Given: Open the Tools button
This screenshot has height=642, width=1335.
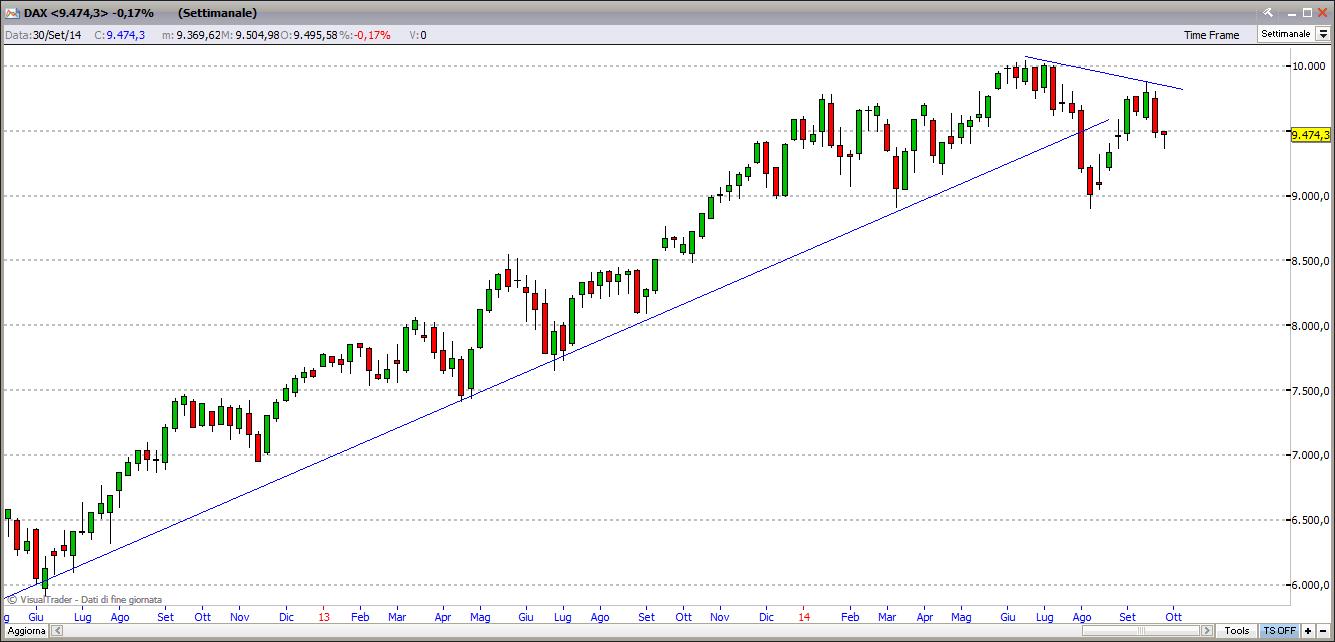Looking at the screenshot, I should click(1237, 631).
